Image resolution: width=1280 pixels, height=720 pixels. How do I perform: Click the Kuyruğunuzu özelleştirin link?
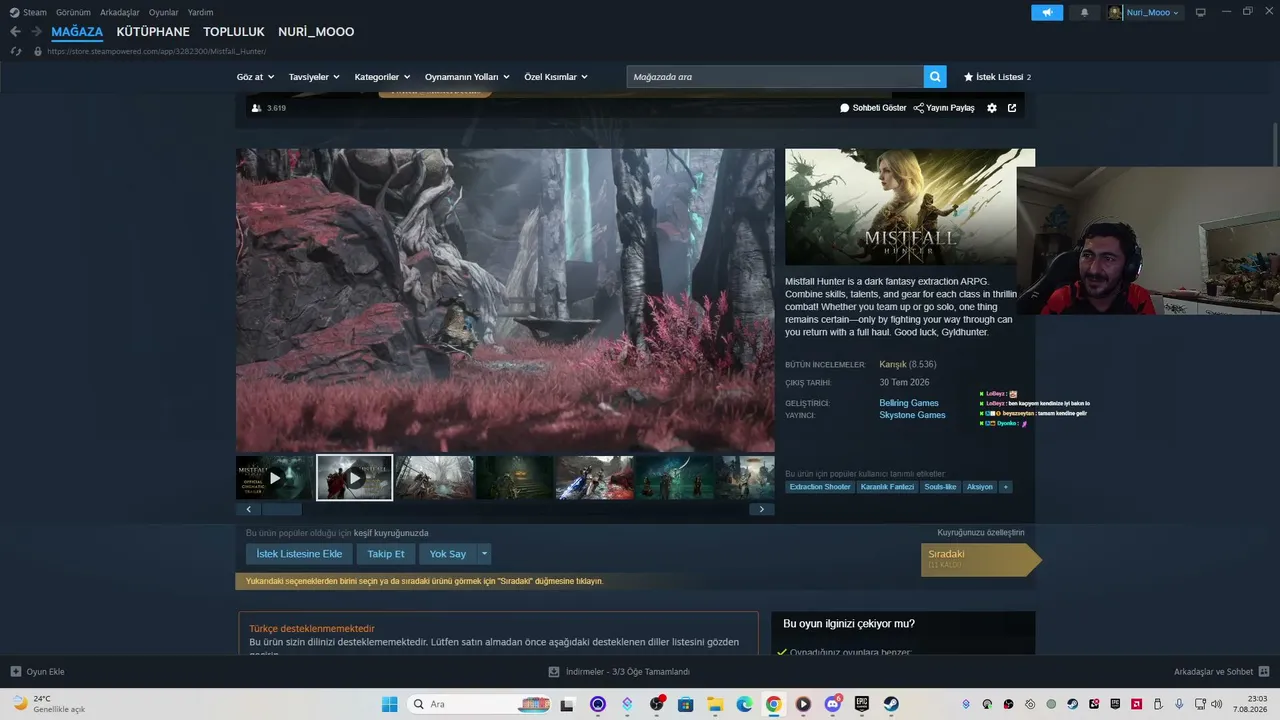pos(981,533)
